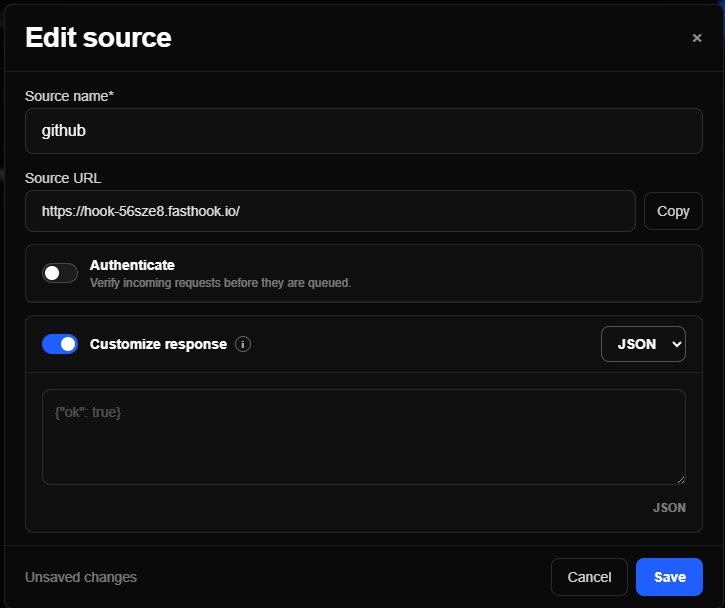The image size is (725, 608).
Task: Click the Source name* label
Action: [x=69, y=96]
